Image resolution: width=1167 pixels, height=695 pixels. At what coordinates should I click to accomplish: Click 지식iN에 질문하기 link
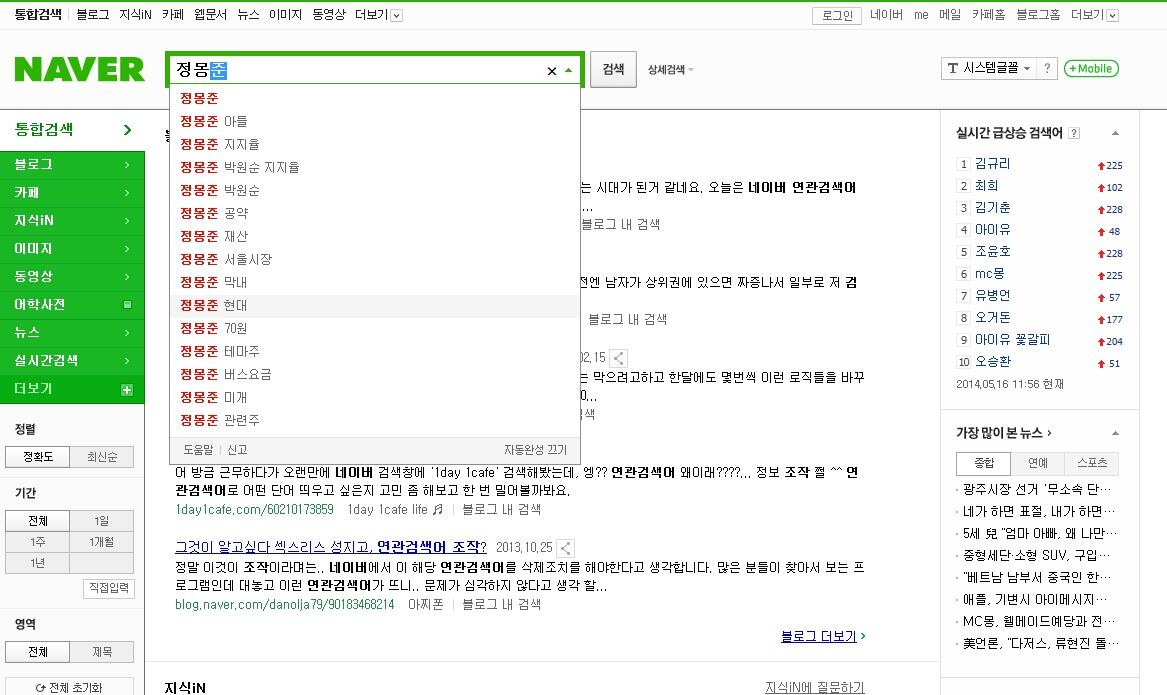pyautogui.click(x=814, y=688)
